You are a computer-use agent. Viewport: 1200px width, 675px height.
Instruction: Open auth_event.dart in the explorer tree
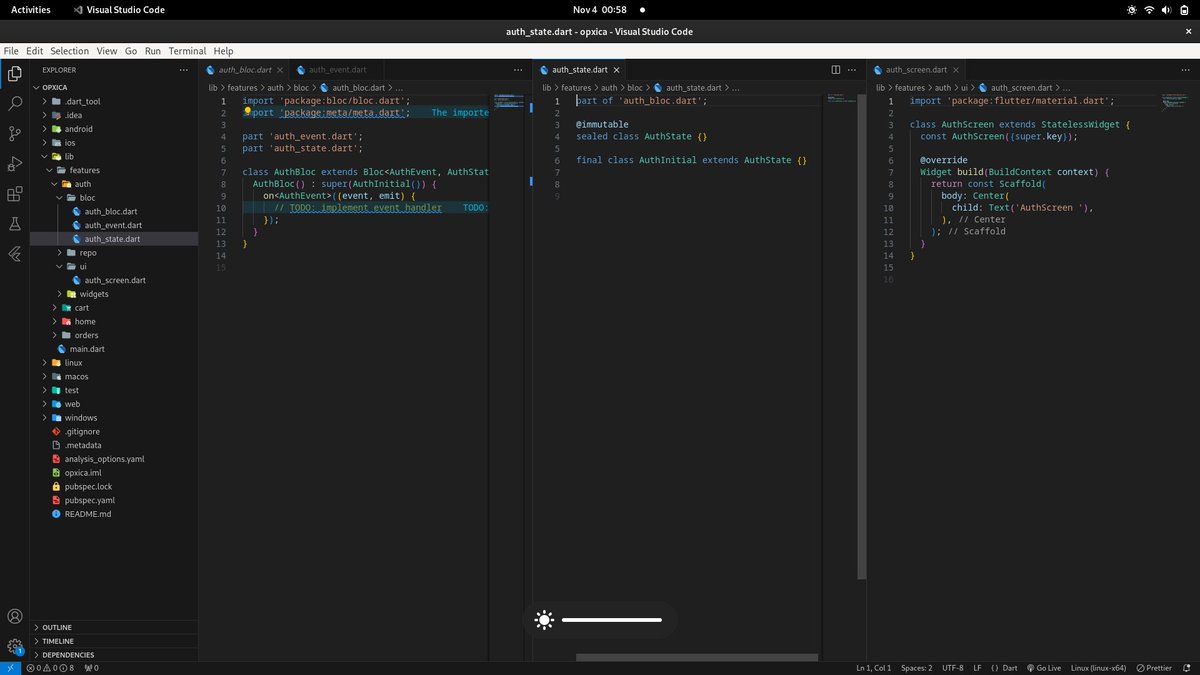click(x=114, y=225)
